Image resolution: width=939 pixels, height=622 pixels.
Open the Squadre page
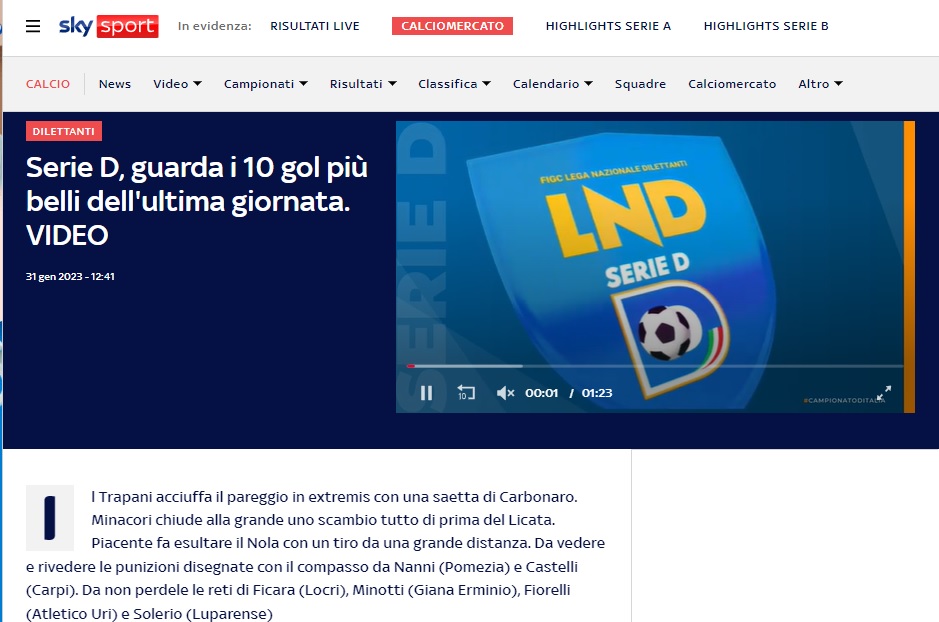pyautogui.click(x=640, y=84)
